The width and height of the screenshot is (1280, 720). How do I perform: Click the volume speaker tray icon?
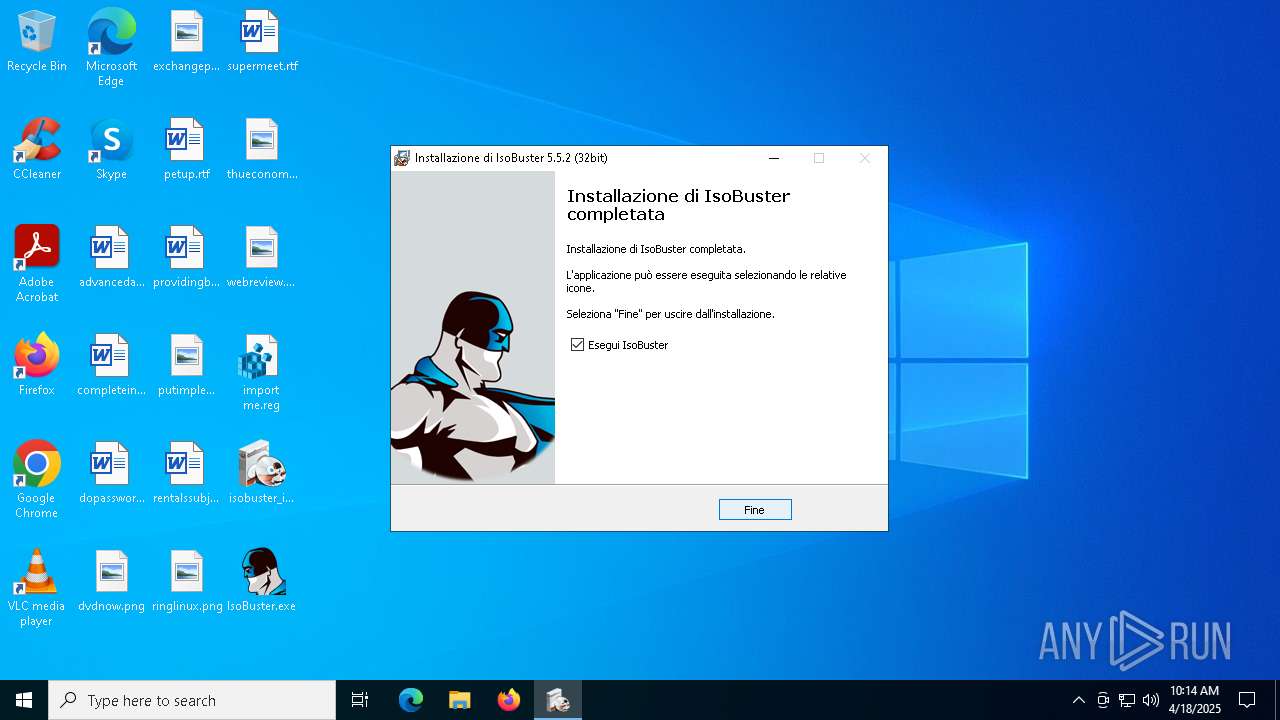click(x=1151, y=700)
